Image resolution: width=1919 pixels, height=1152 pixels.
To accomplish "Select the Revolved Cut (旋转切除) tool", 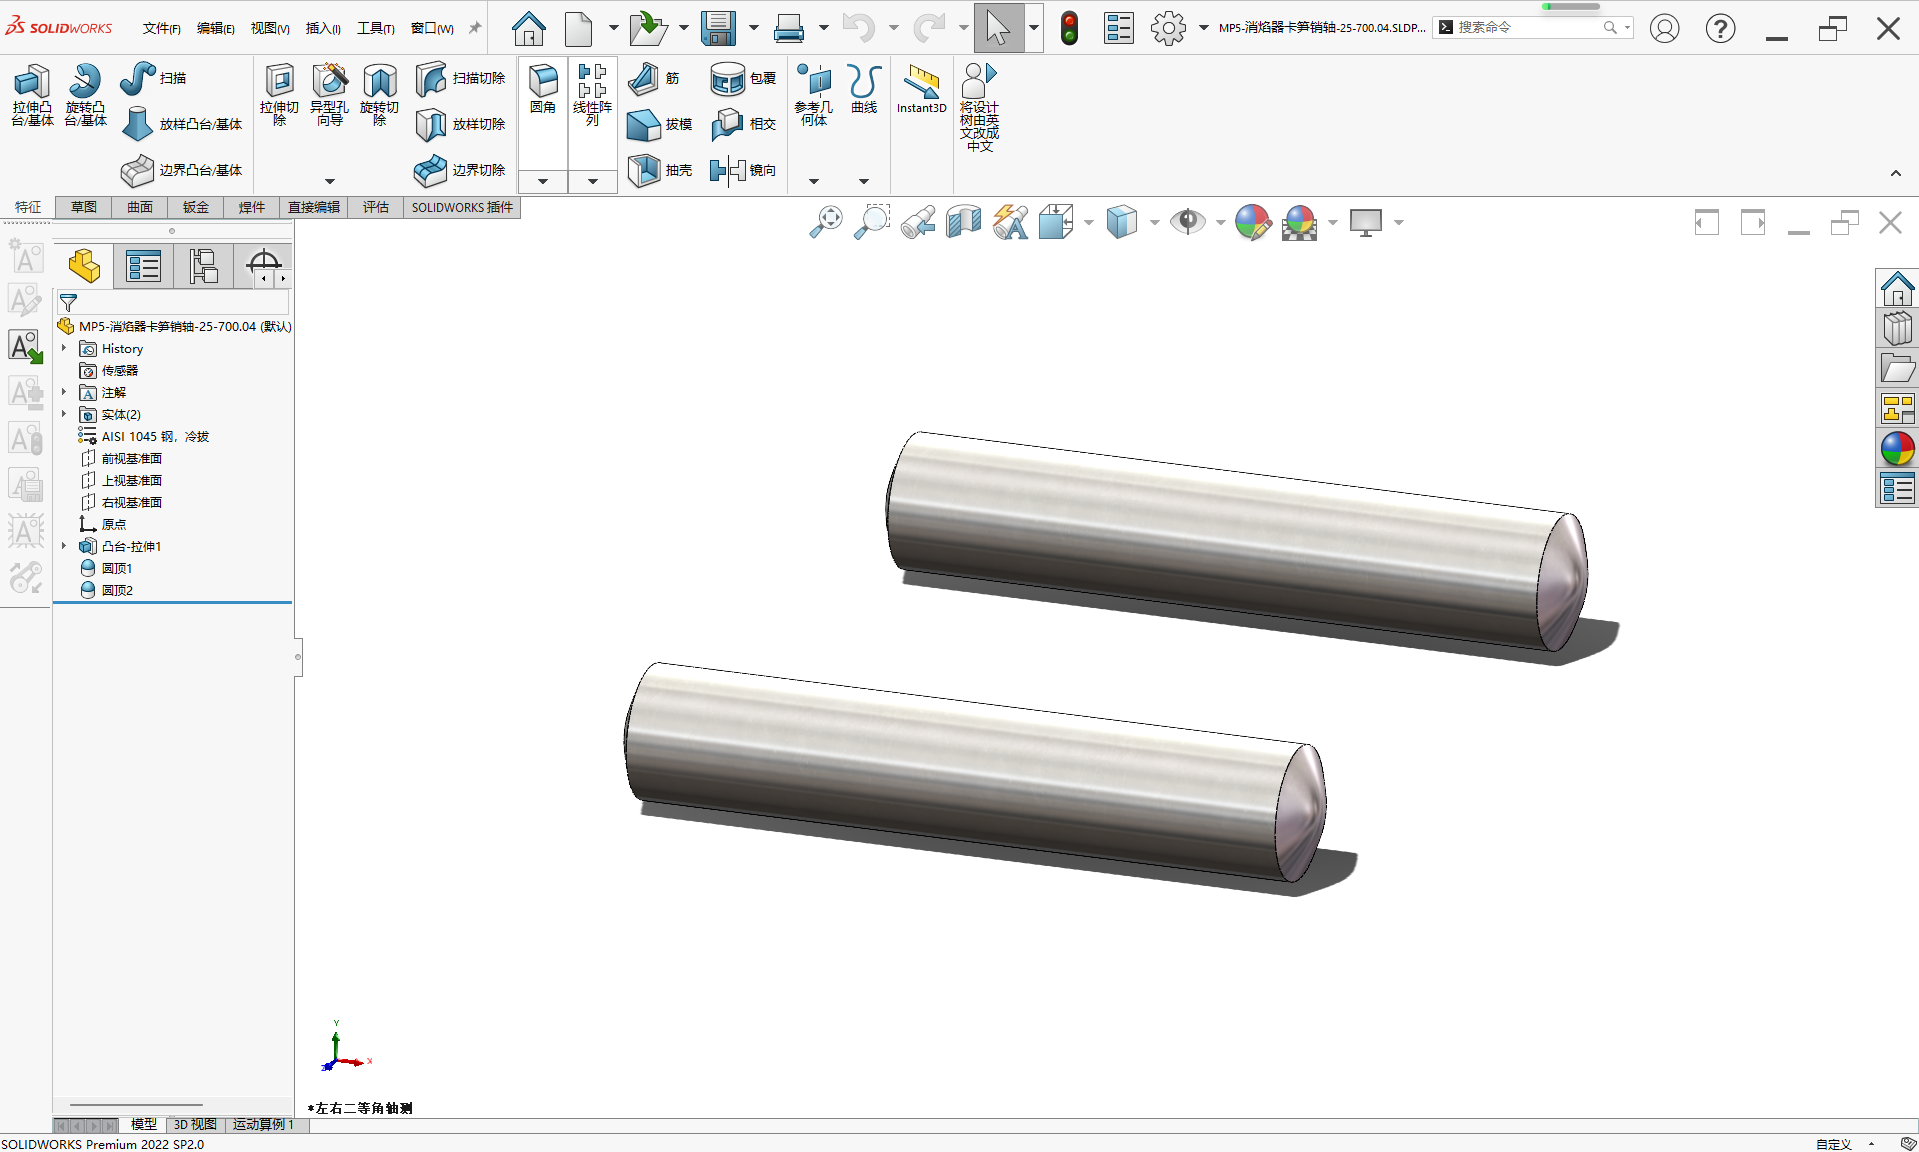I will 379,95.
